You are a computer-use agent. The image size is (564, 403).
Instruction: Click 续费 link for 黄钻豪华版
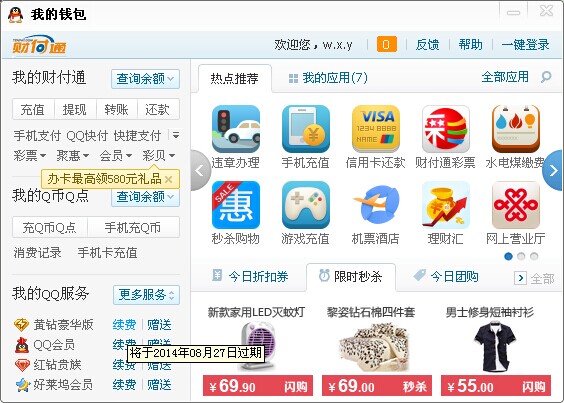click(124, 325)
